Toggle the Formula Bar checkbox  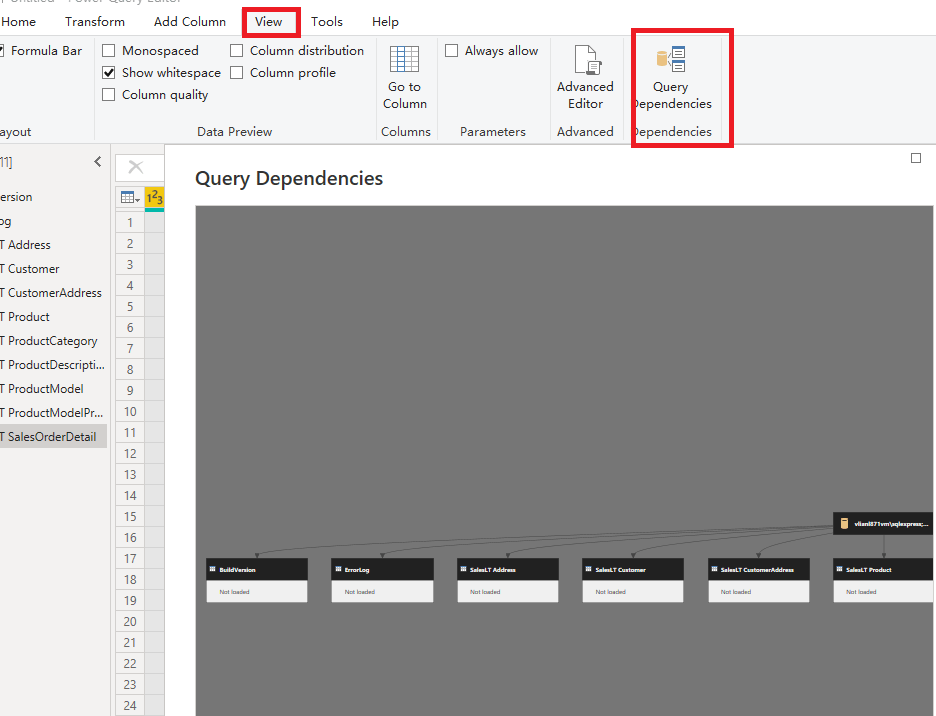(2, 51)
